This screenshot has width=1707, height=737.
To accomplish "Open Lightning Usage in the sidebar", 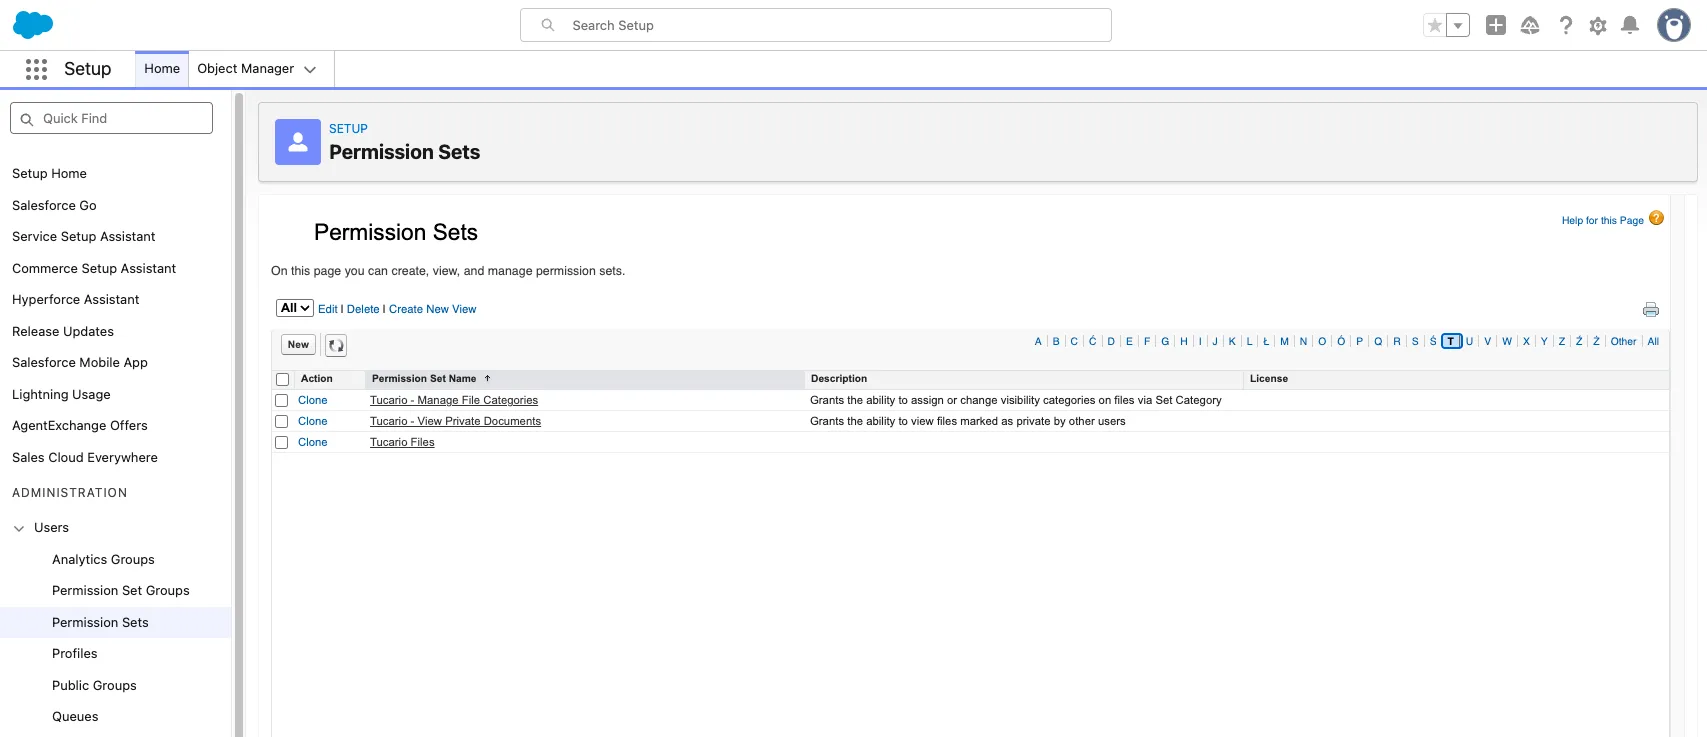I will [x=62, y=395].
